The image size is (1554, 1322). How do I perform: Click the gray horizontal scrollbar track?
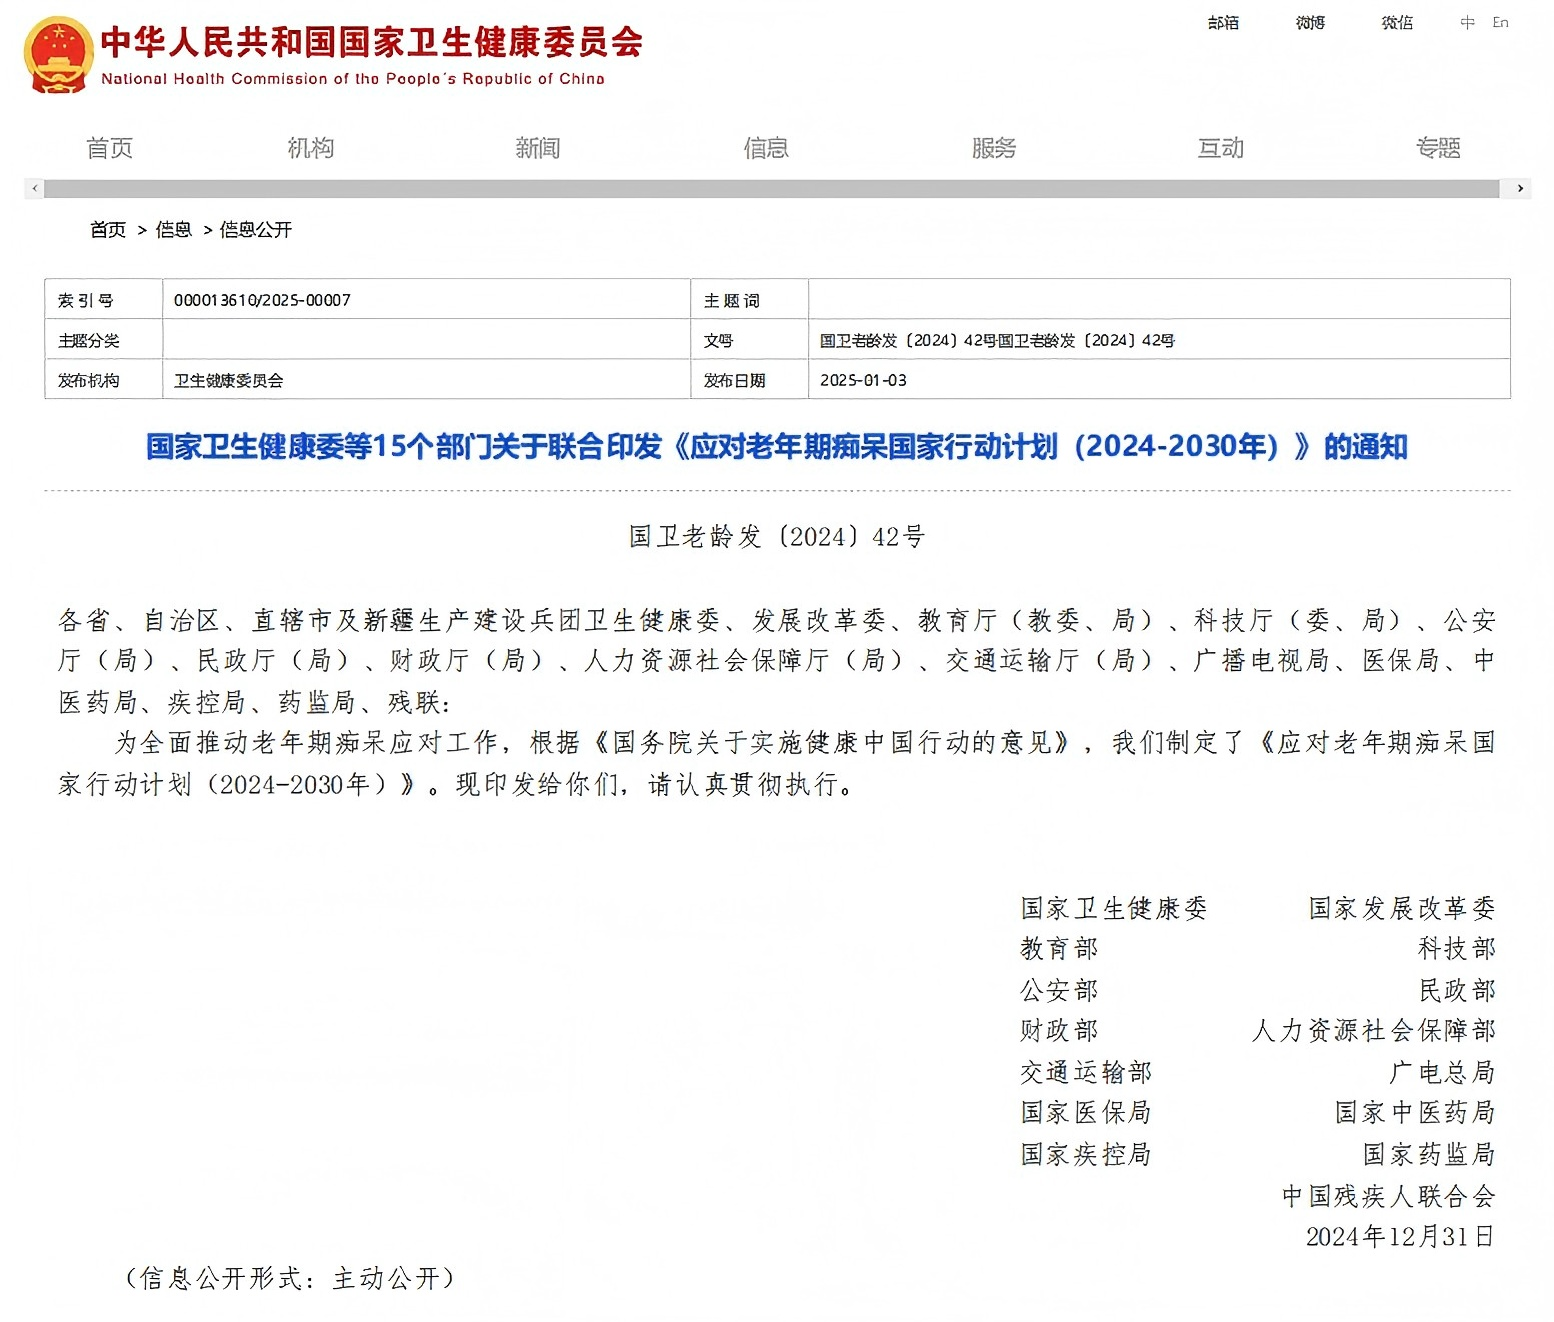771,188
